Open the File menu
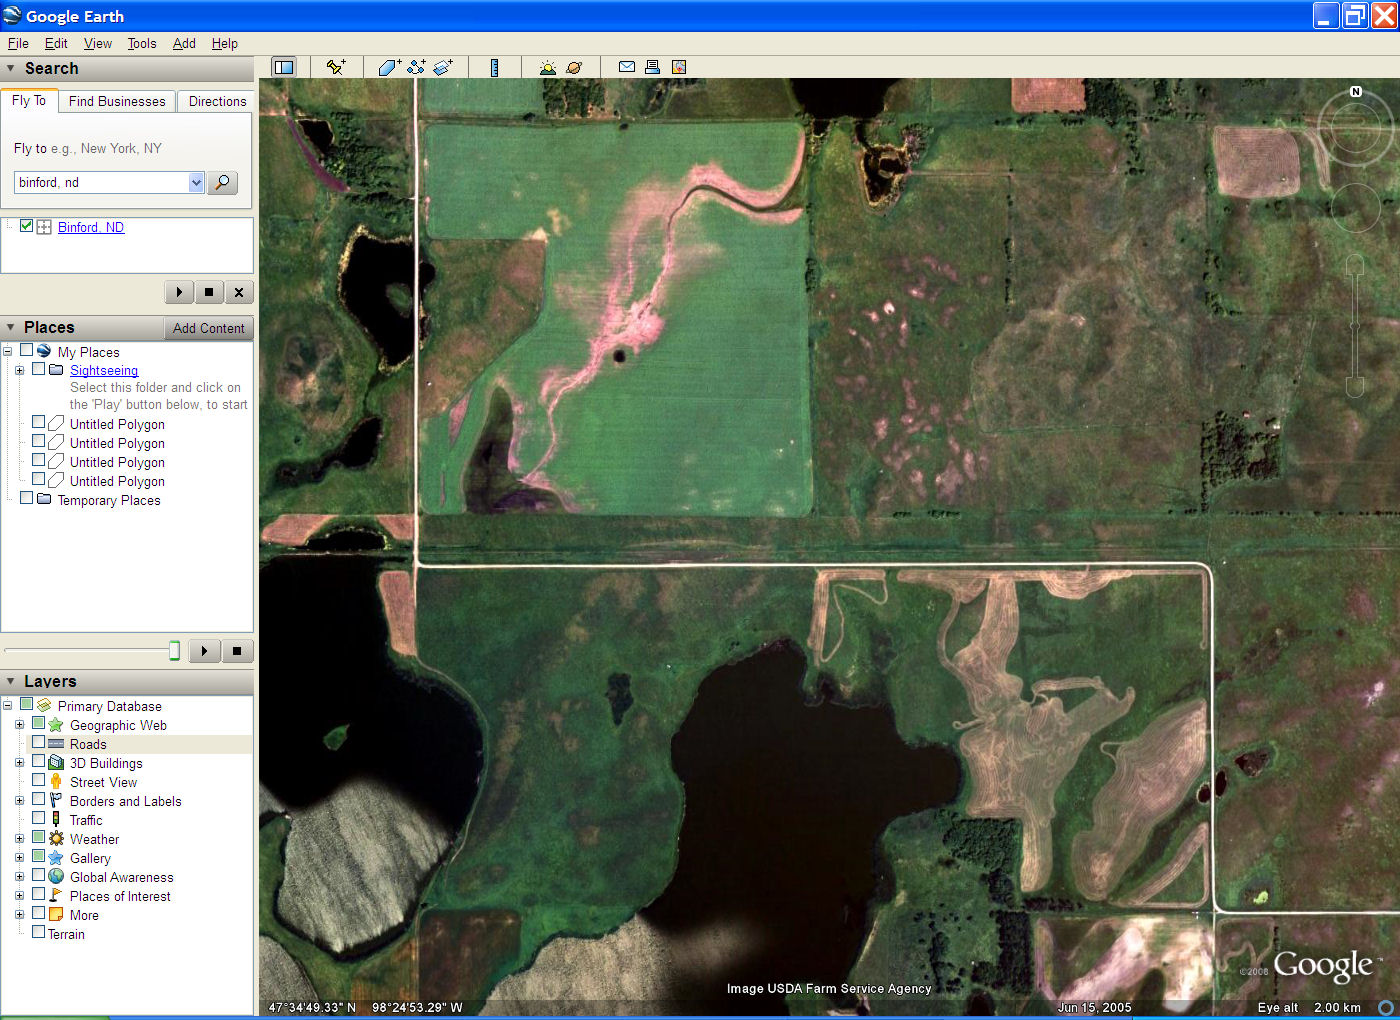The height and width of the screenshot is (1020, 1400). click(x=18, y=43)
